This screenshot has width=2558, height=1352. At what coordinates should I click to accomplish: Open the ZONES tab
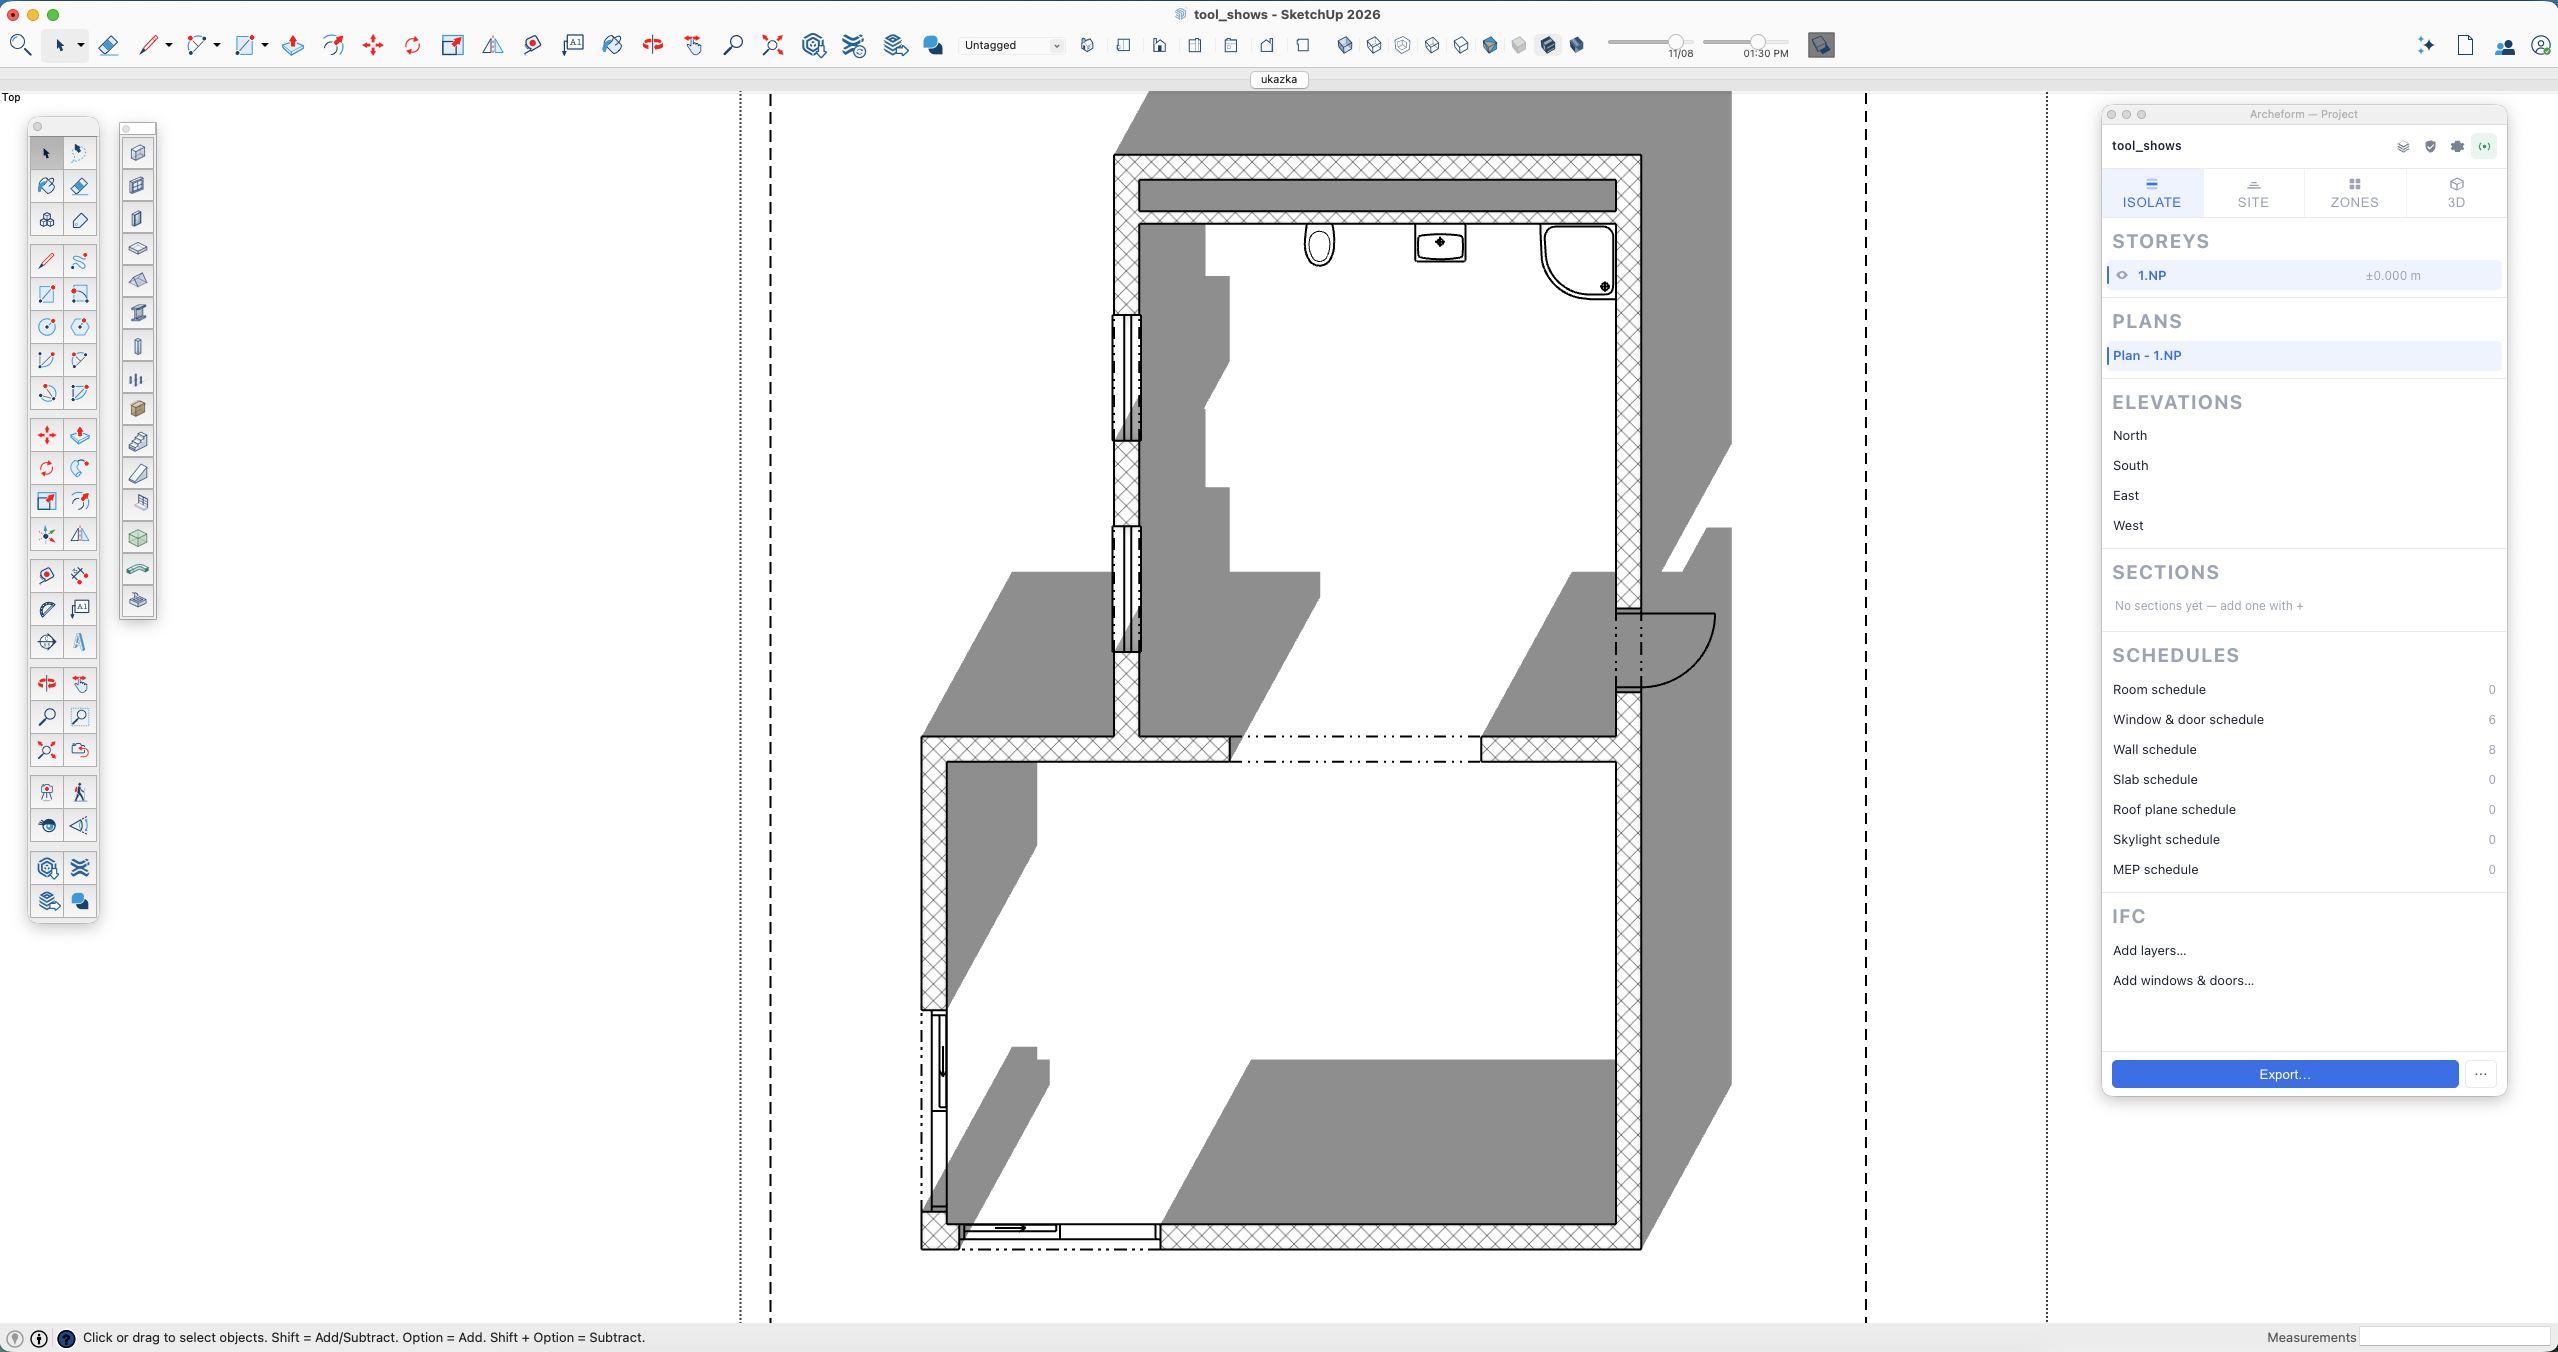[x=2354, y=192]
